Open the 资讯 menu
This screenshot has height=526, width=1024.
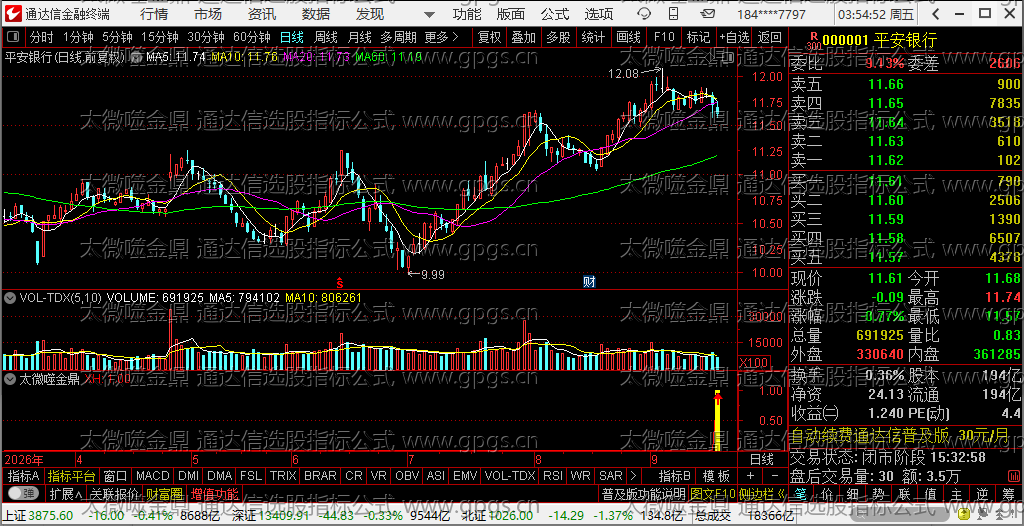[261, 14]
